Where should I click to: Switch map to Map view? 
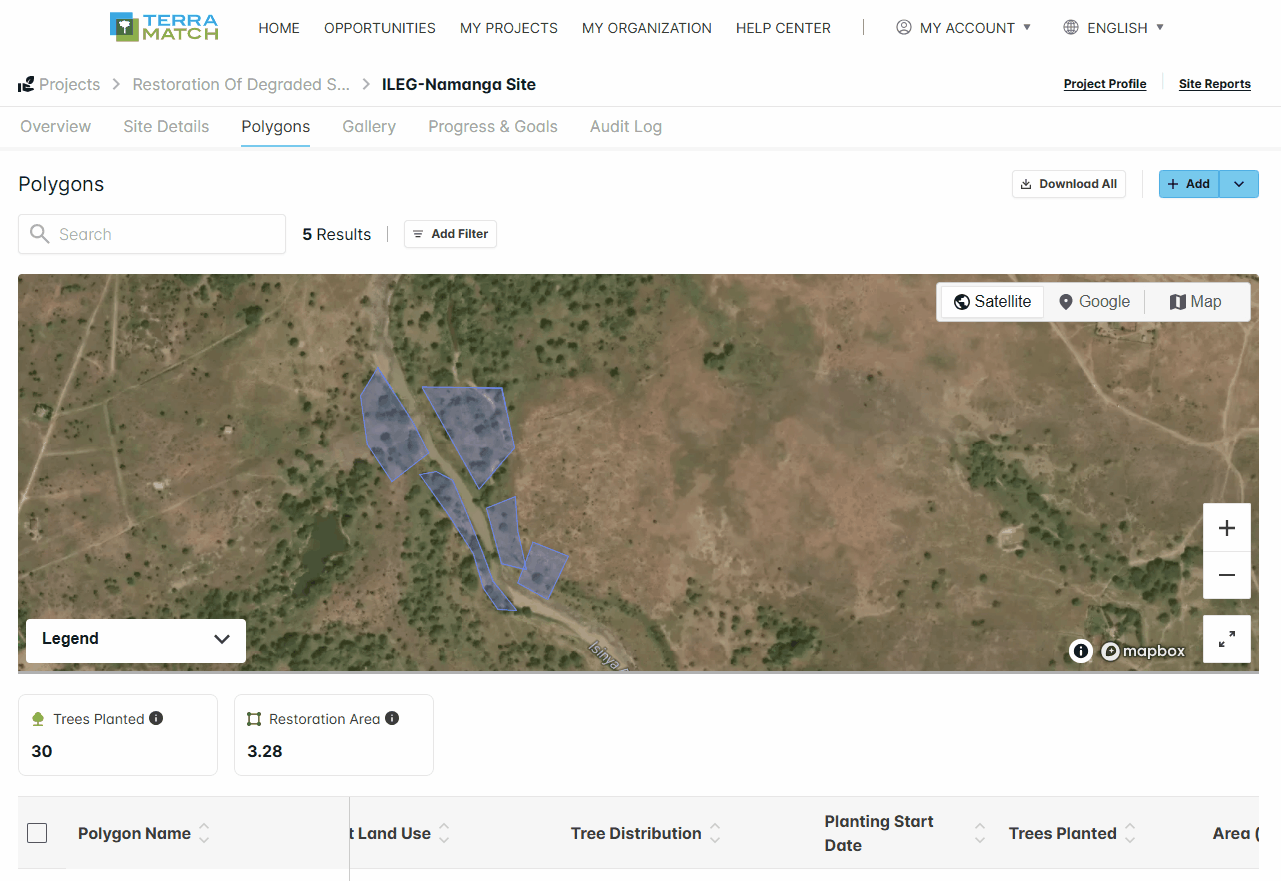pos(1196,302)
